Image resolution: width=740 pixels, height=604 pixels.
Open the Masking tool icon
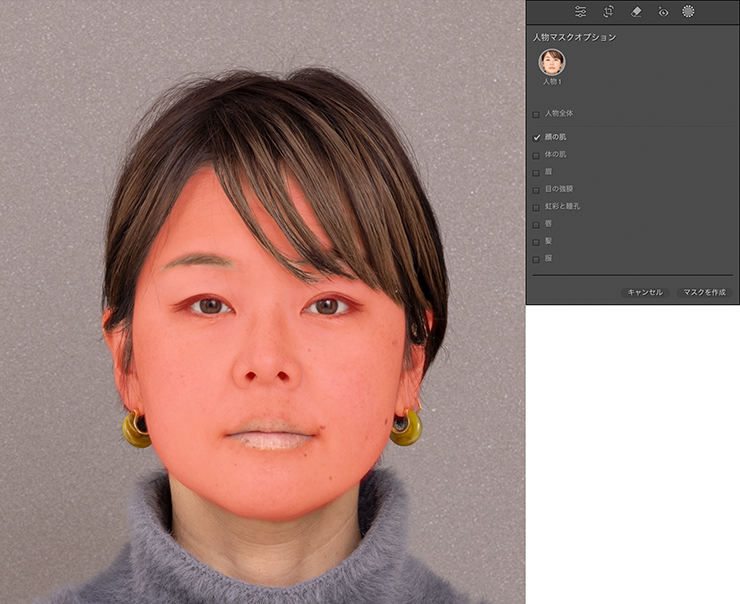point(688,12)
